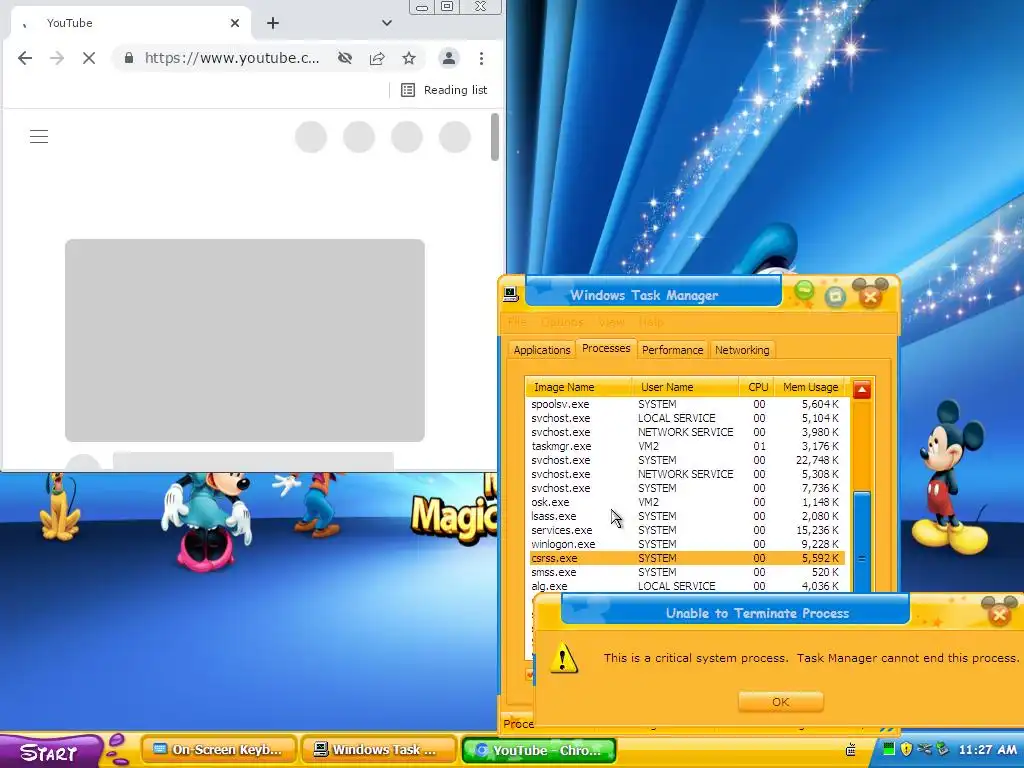The height and width of the screenshot is (768, 1024).
Task: Sort processes by Mem Usage column
Action: 810,387
